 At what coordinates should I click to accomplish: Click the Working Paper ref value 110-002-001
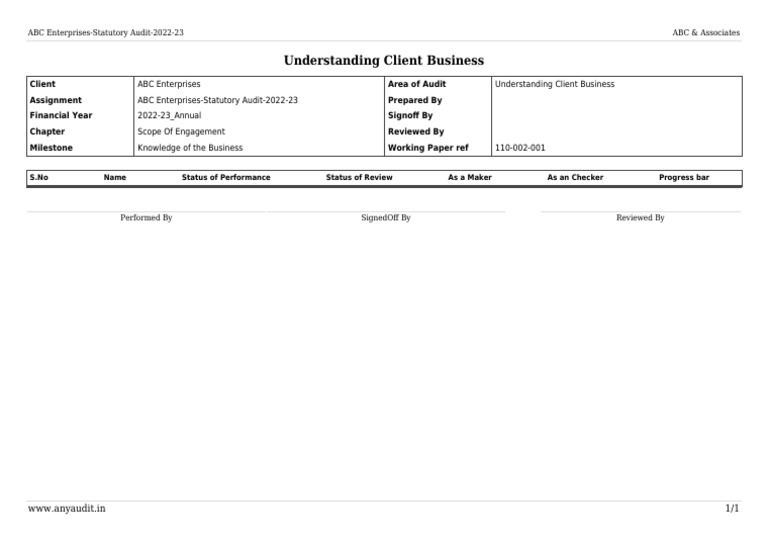(520, 147)
